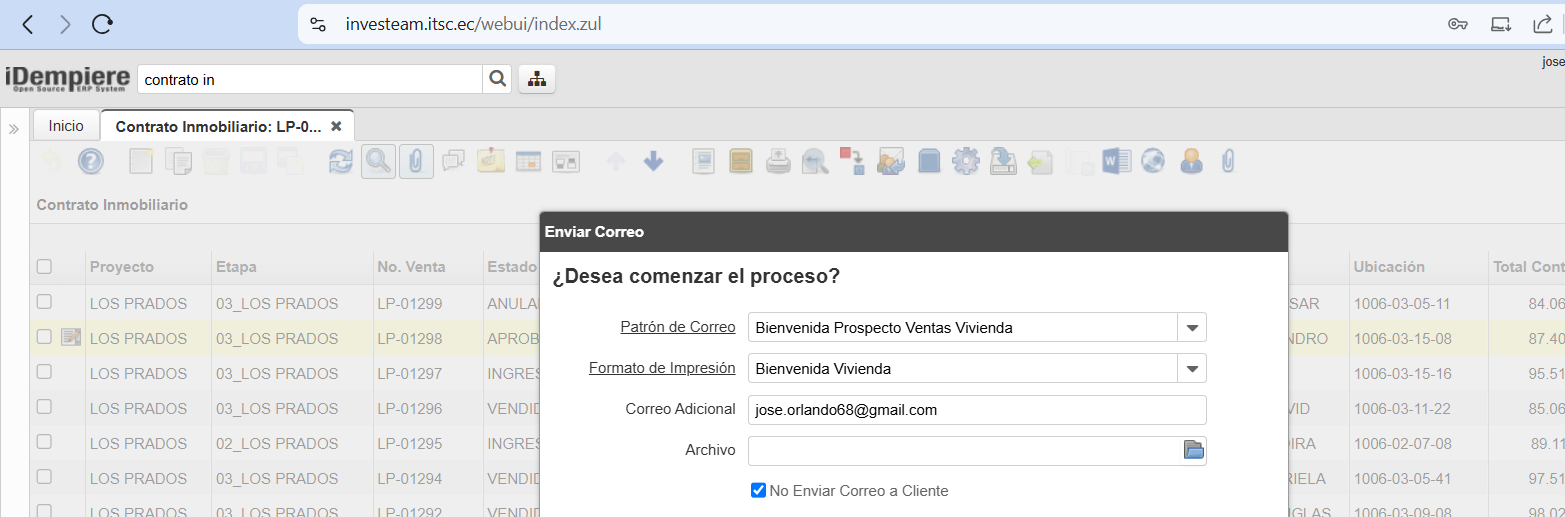Click the global search magnifier icon
Screen dimensions: 1565x517
(x=497, y=79)
